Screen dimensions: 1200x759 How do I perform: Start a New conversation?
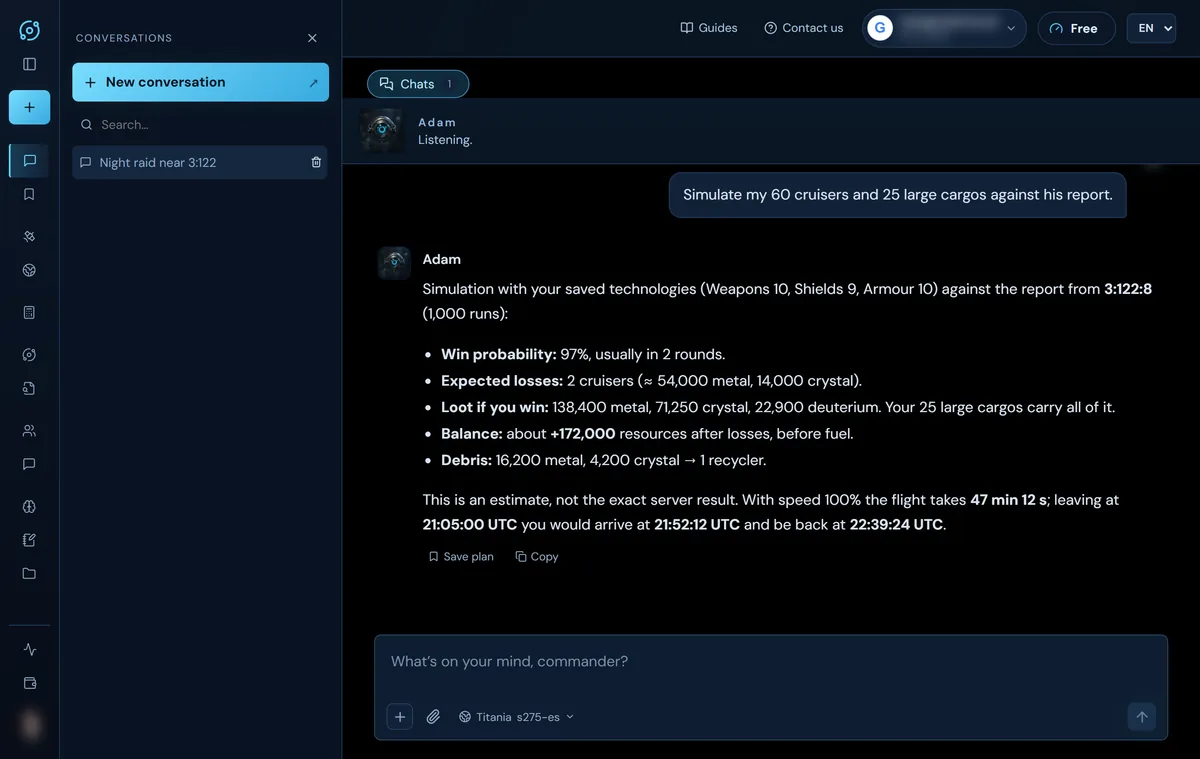200,82
